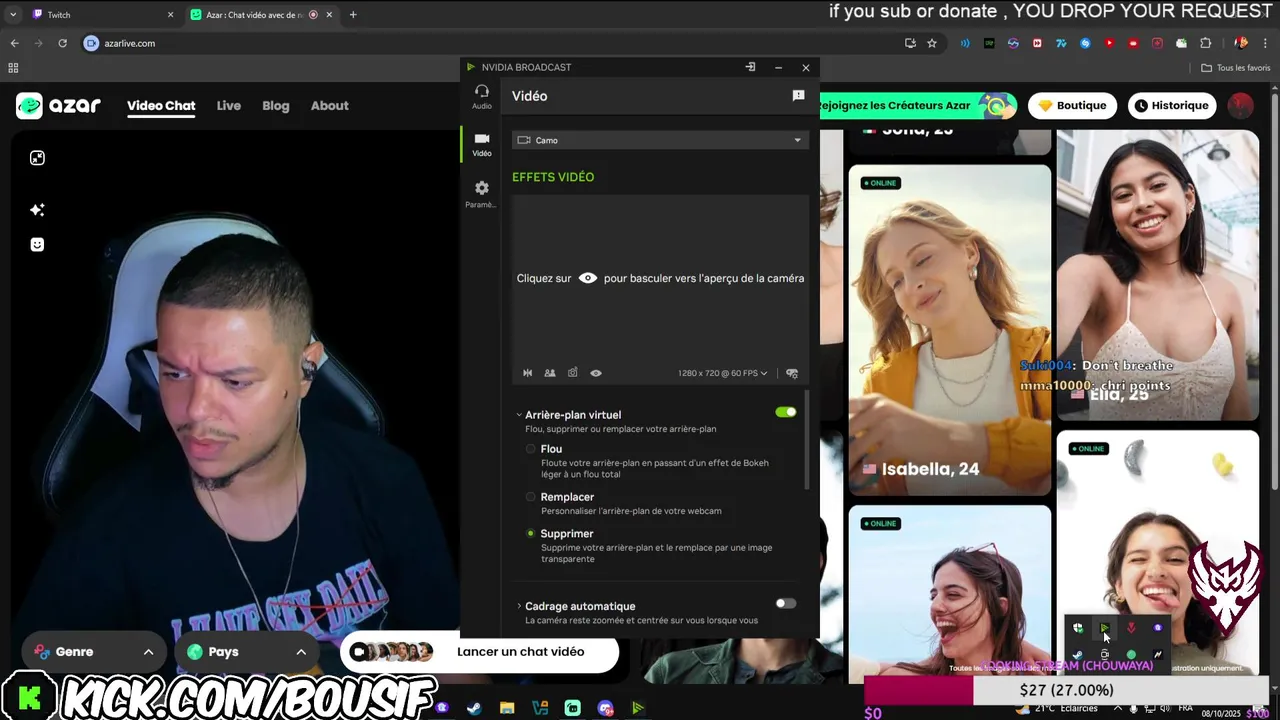Screen dimensions: 1280x720
Task: Click the Historique button
Action: (1172, 105)
